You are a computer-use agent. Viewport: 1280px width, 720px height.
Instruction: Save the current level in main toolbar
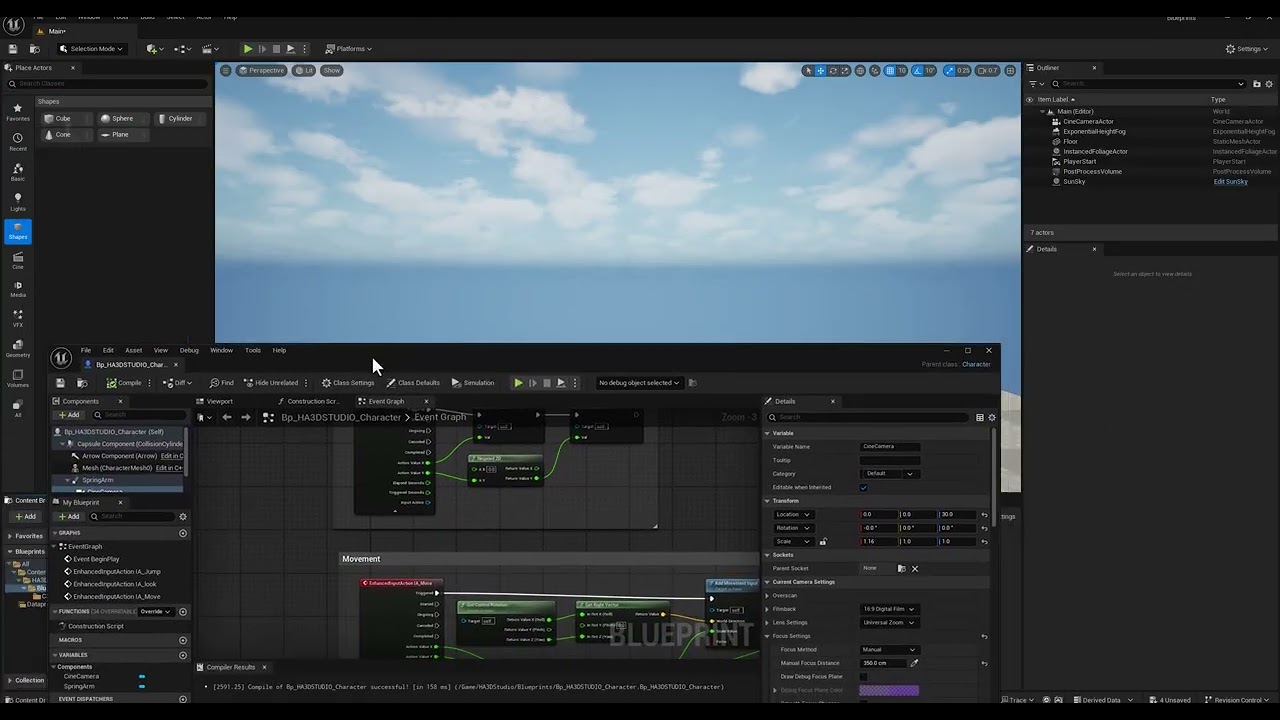tap(13, 49)
